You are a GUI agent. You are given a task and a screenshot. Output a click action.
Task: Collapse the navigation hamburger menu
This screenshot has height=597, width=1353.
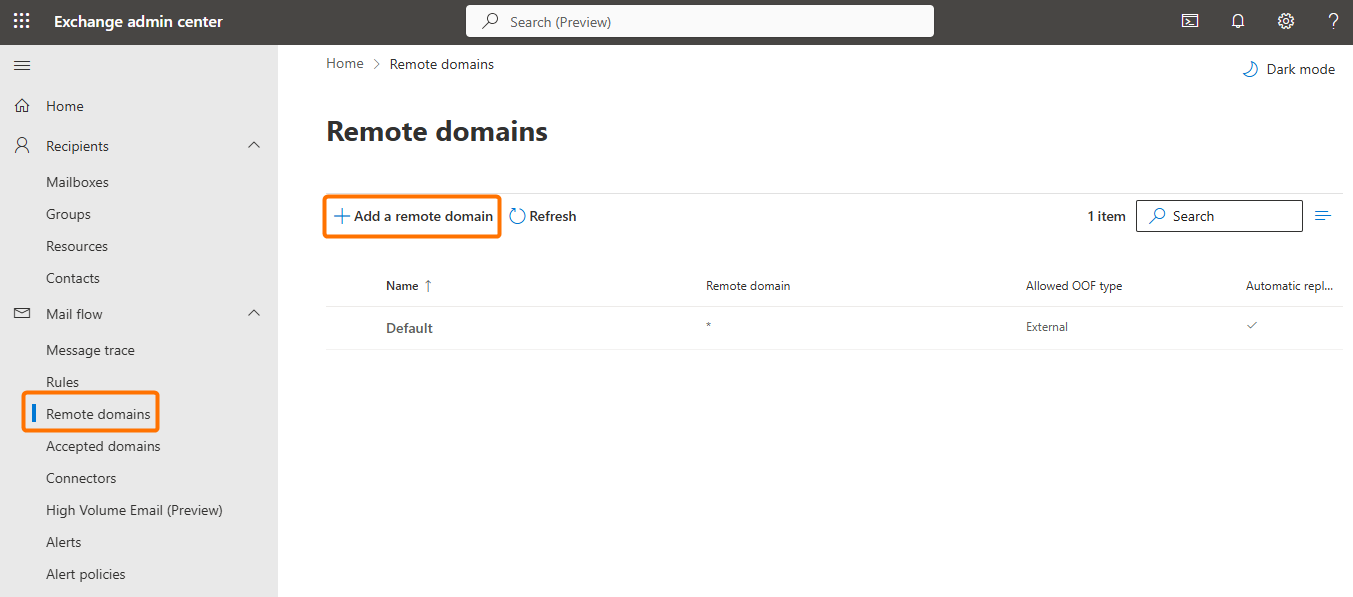(21, 65)
